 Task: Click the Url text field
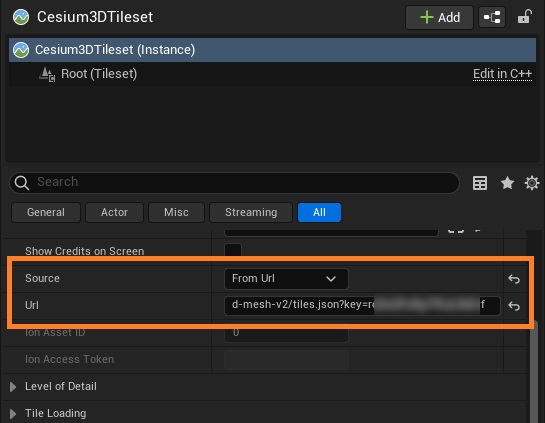(362, 306)
